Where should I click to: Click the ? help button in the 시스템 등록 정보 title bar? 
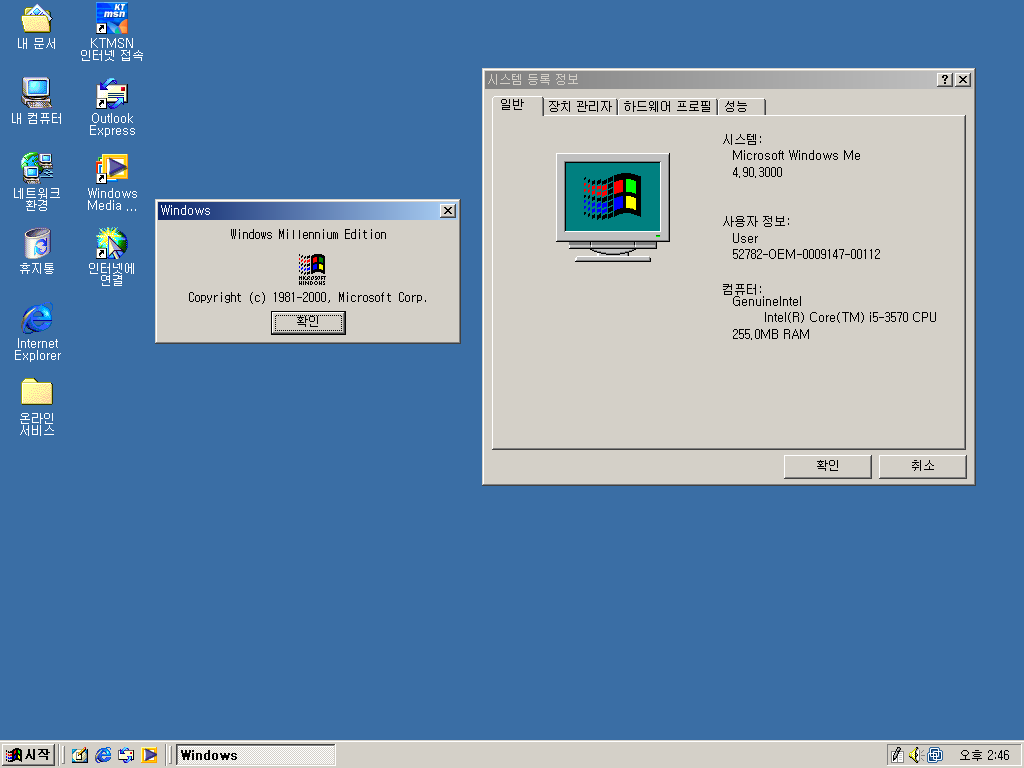[944, 80]
